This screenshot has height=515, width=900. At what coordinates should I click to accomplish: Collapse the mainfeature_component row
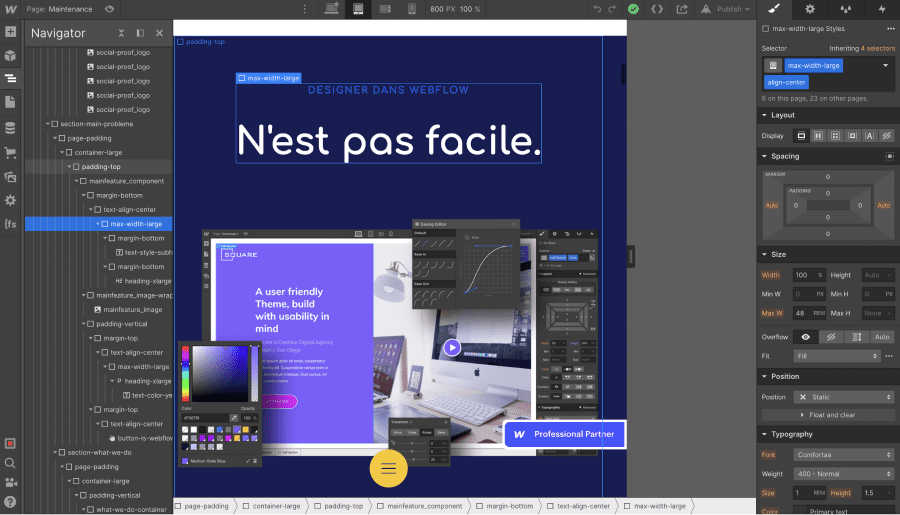pyautogui.click(x=76, y=181)
